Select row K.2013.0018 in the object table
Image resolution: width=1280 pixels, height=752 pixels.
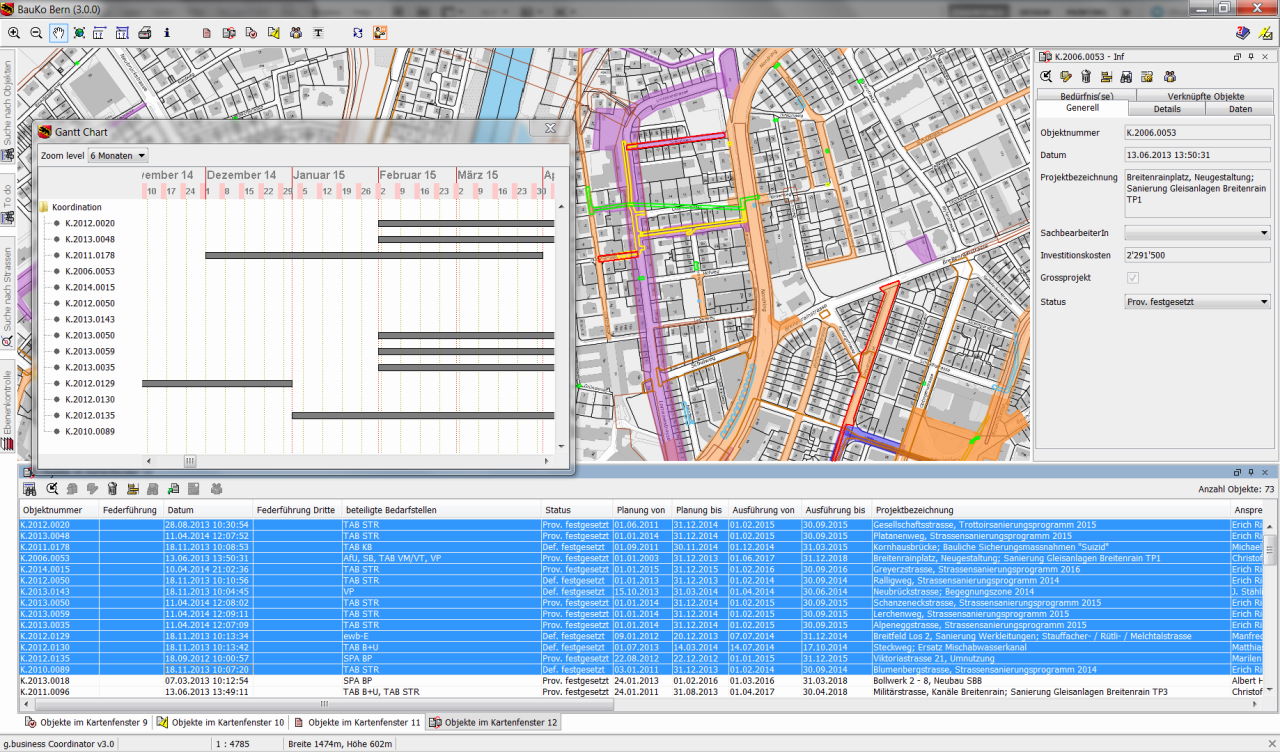click(x=45, y=681)
